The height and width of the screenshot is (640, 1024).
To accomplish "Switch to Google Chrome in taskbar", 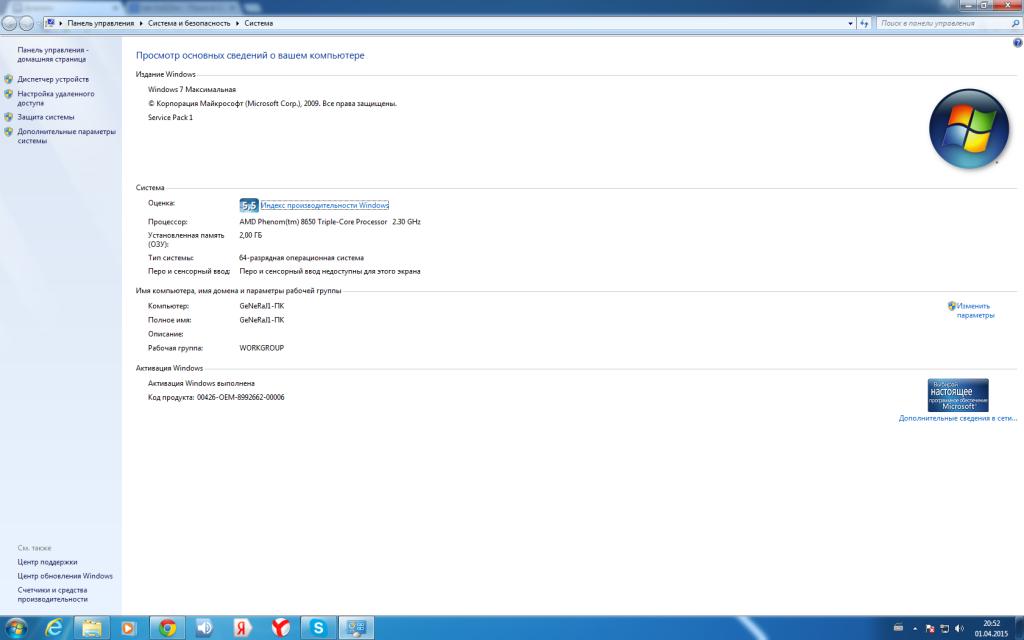I will pyautogui.click(x=168, y=628).
